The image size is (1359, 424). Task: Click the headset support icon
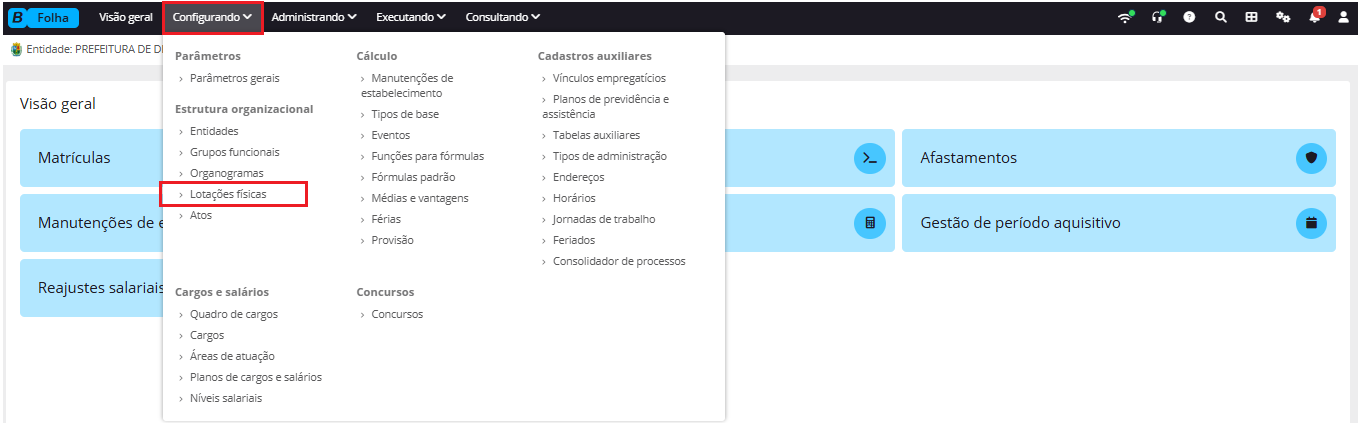coord(1159,17)
